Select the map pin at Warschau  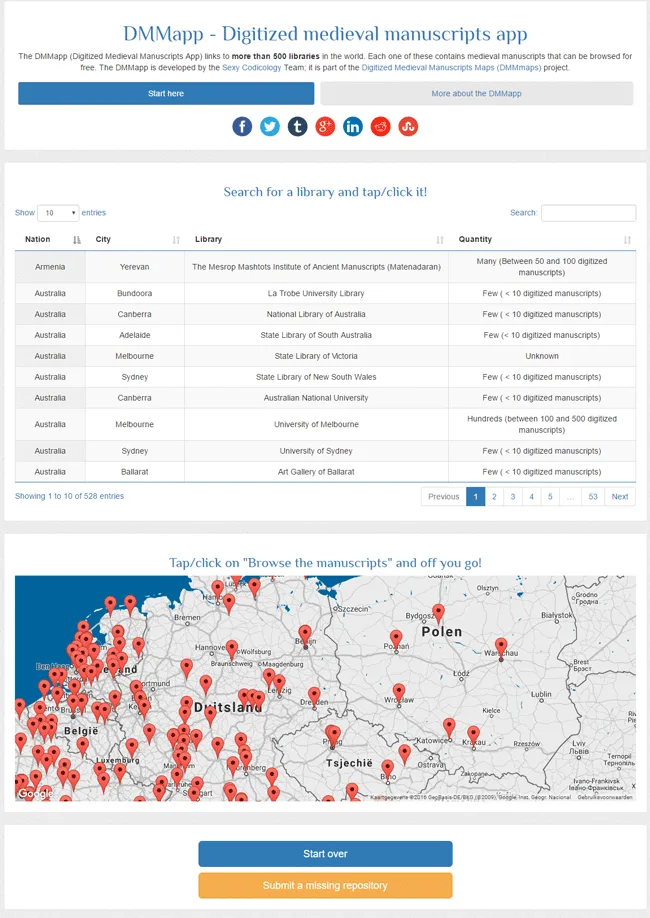click(x=501, y=648)
